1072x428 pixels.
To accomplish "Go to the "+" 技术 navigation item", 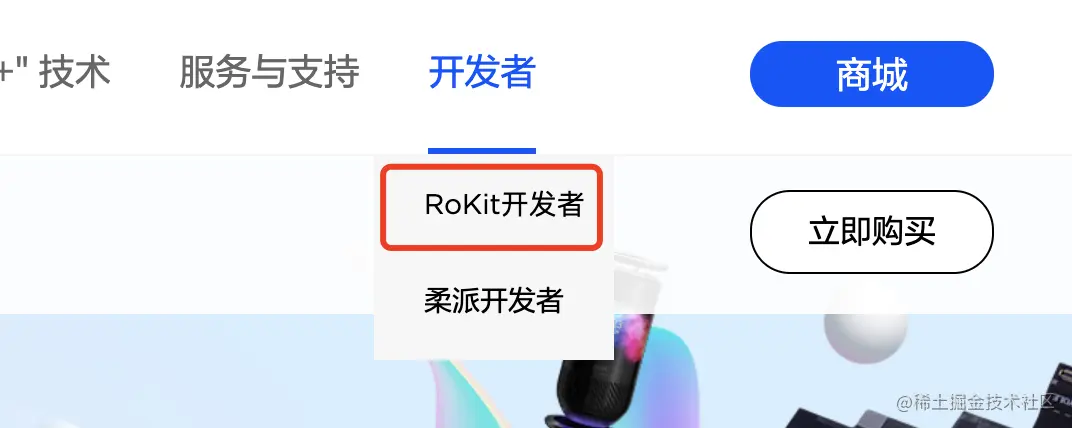I will click(55, 72).
